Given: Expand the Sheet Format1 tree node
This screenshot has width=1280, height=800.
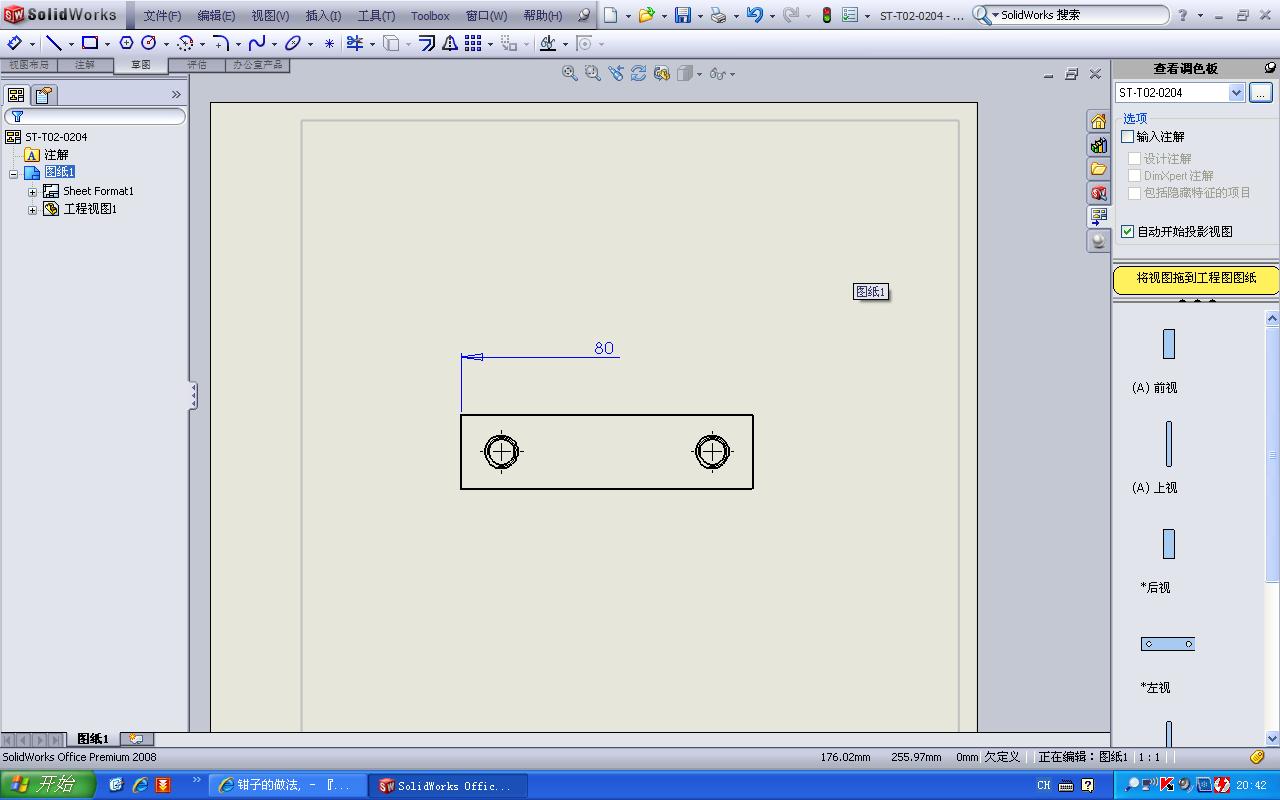Looking at the screenshot, I should pos(32,191).
